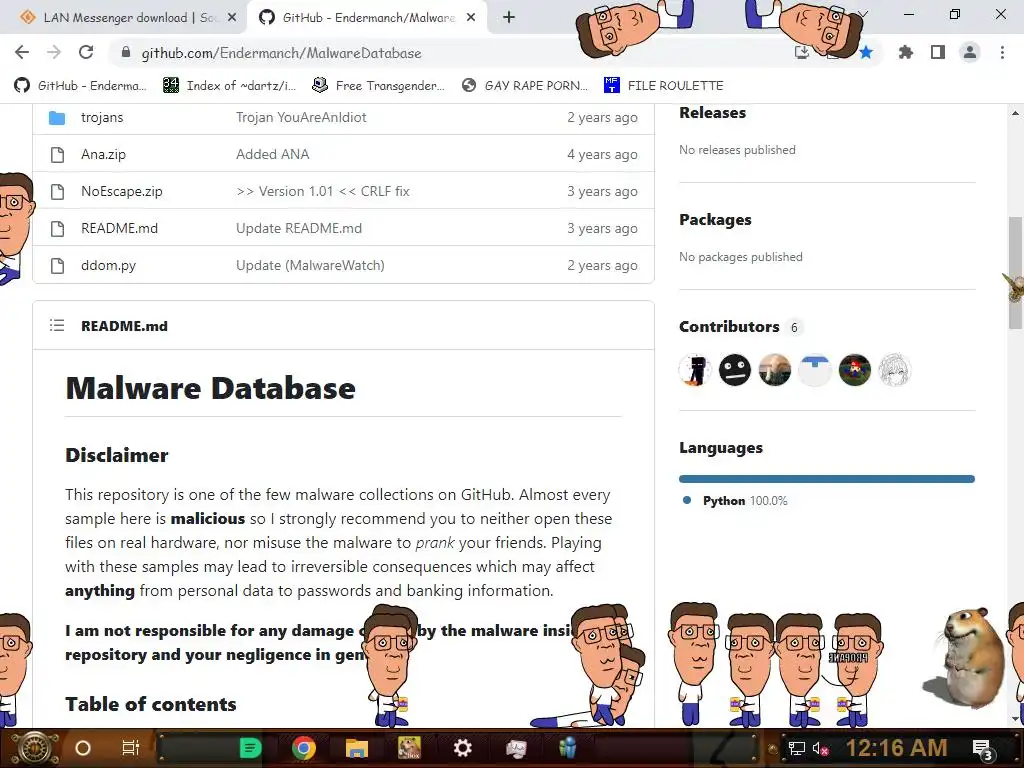
Task: Reload the GitHub page
Action: pyautogui.click(x=86, y=52)
